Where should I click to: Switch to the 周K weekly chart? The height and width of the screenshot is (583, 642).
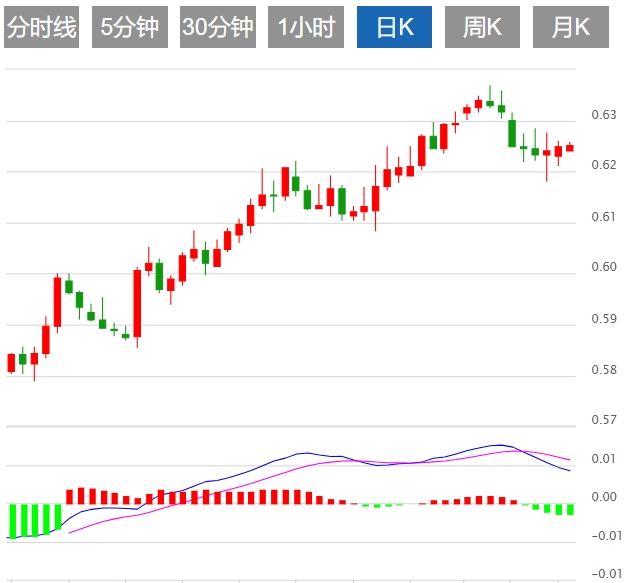tap(482, 27)
